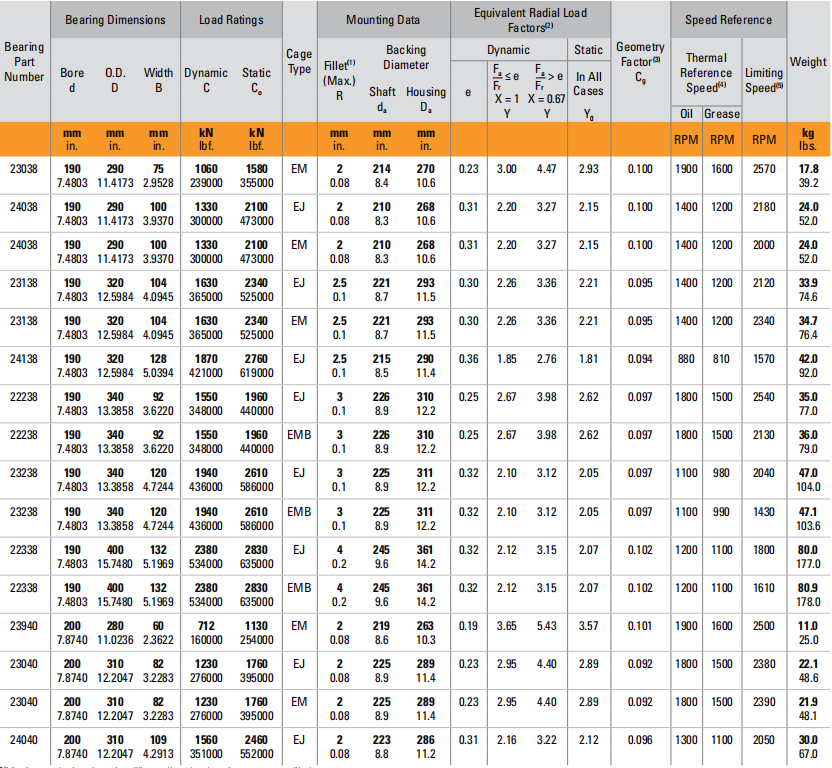Viewport: 832px width, 768px height.
Task: Select width value 128 mm
Action: 158,359
